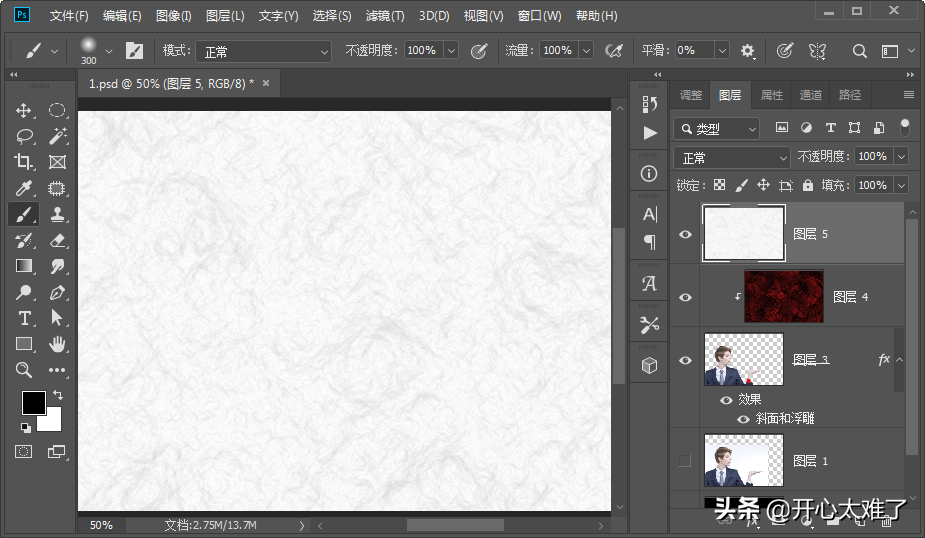Click the 1.psd document tab

171,83
